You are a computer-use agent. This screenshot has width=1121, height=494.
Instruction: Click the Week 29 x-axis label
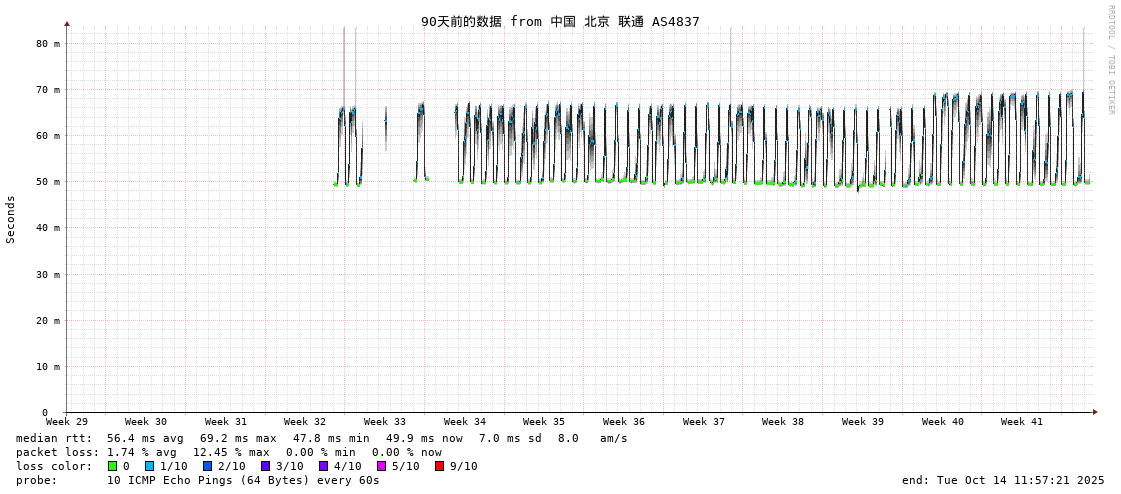pos(67,422)
